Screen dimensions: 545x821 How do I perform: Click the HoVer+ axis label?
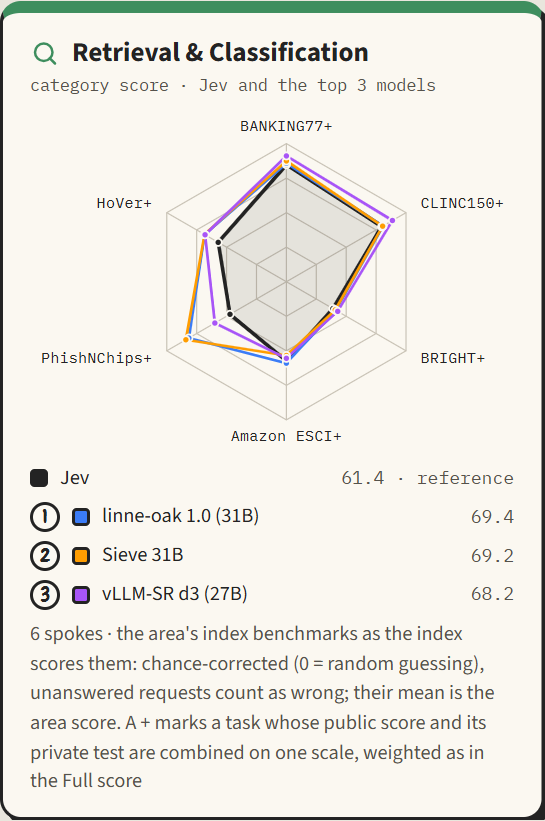[124, 203]
